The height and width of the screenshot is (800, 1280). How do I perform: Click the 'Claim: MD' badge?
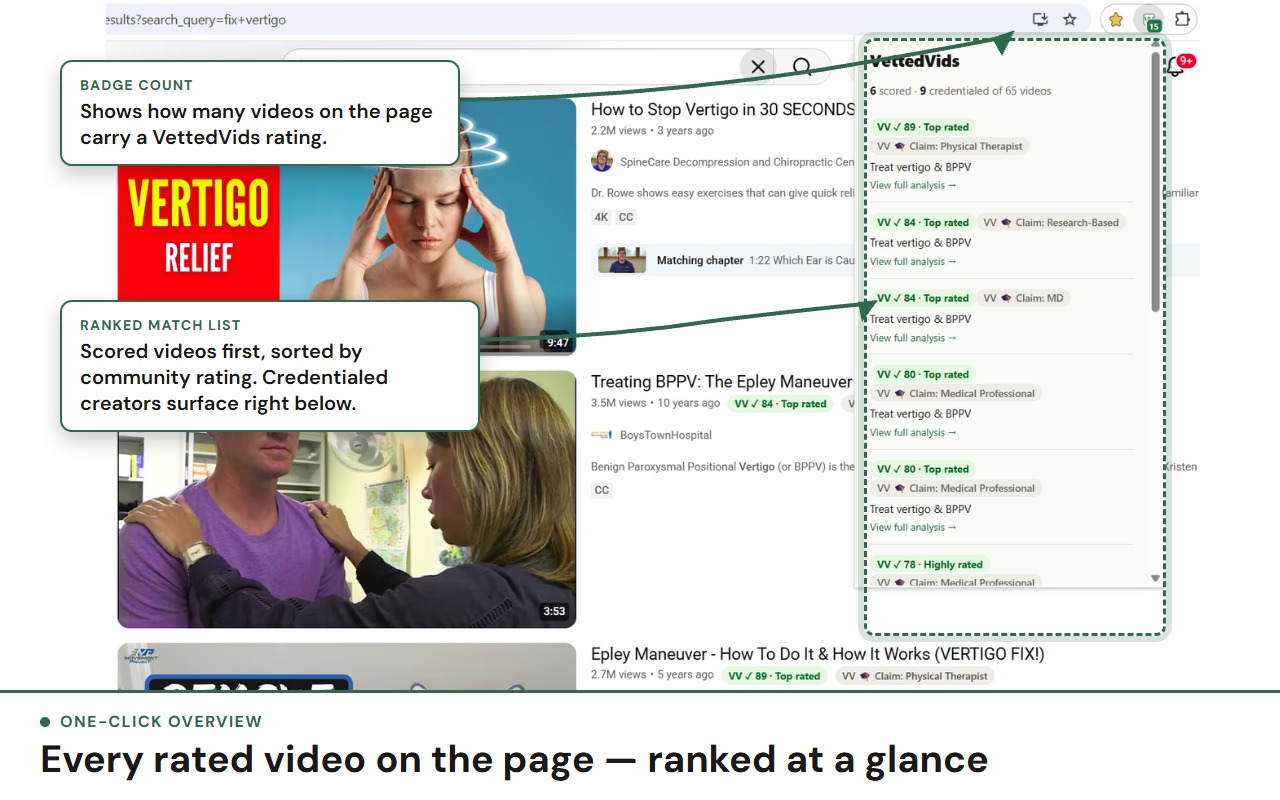tap(1023, 298)
